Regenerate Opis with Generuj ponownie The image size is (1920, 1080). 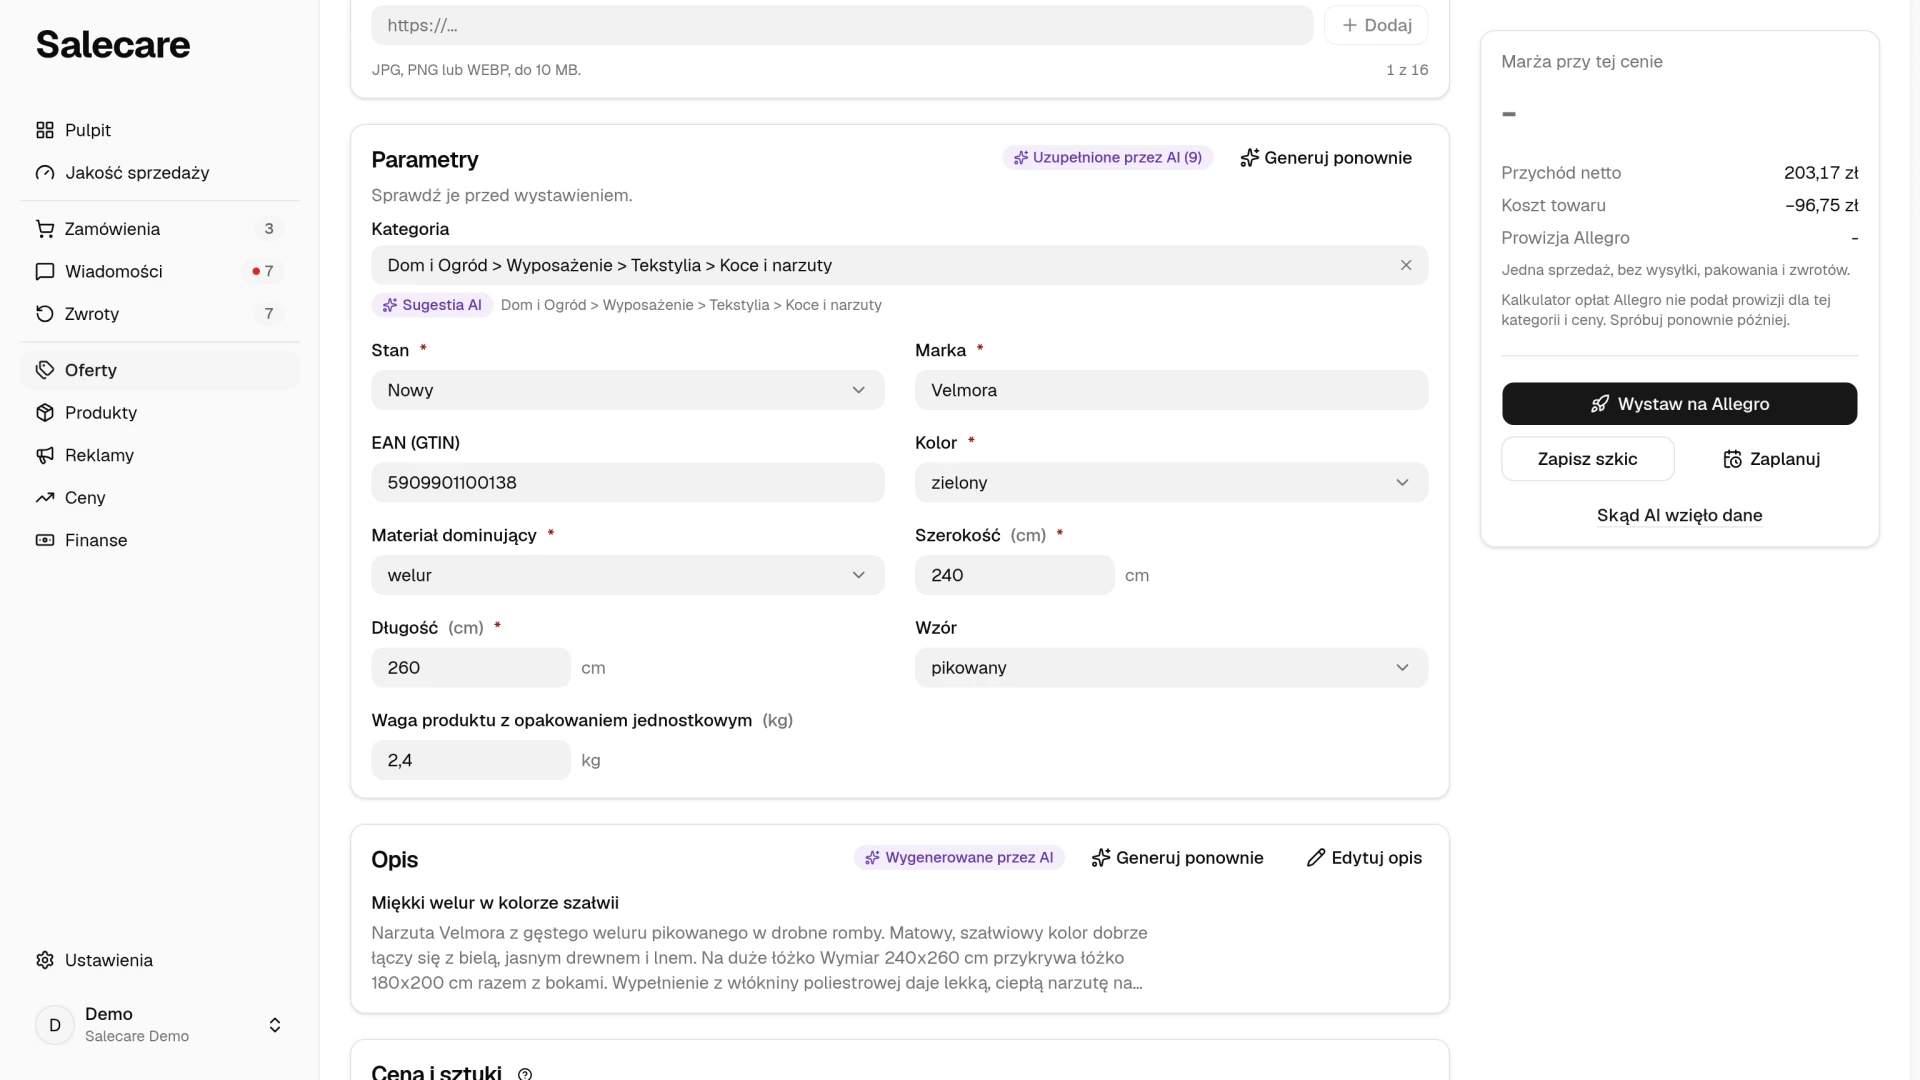(x=1178, y=858)
